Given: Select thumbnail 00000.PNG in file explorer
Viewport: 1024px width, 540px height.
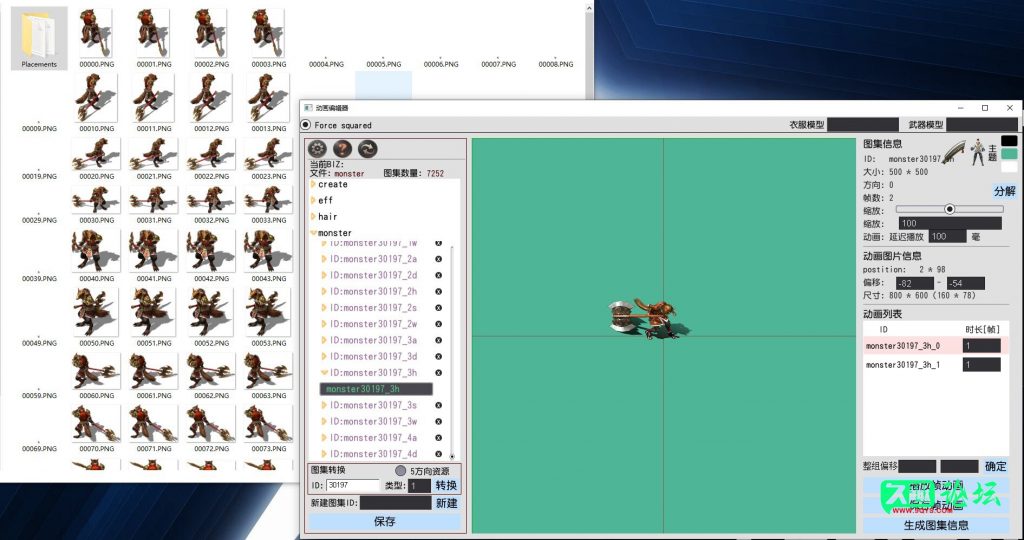Looking at the screenshot, I should tap(97, 39).
